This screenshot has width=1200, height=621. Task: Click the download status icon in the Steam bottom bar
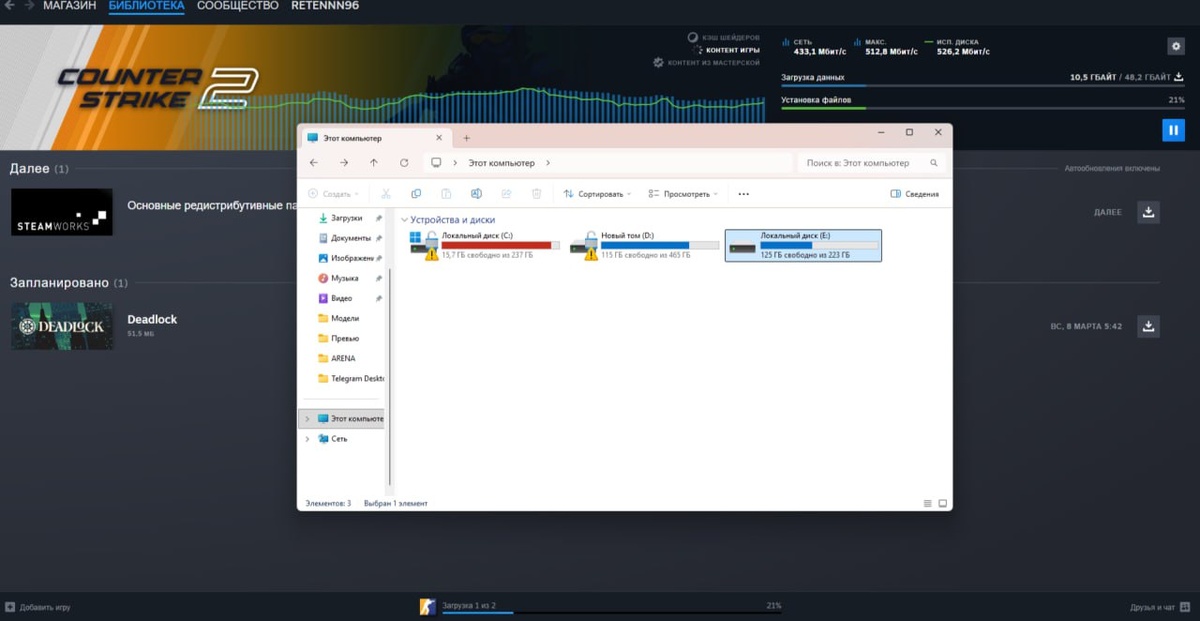[427, 606]
